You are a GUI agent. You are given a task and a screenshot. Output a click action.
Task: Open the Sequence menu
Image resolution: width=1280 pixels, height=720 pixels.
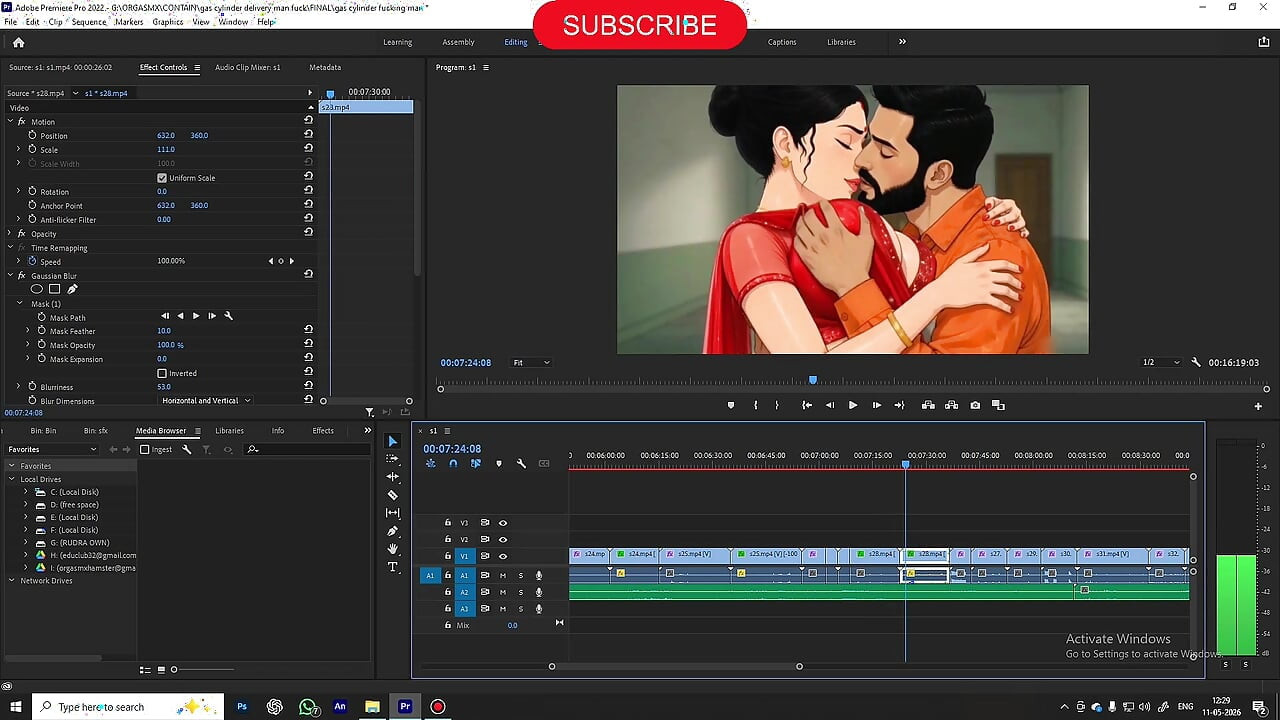coord(89,21)
